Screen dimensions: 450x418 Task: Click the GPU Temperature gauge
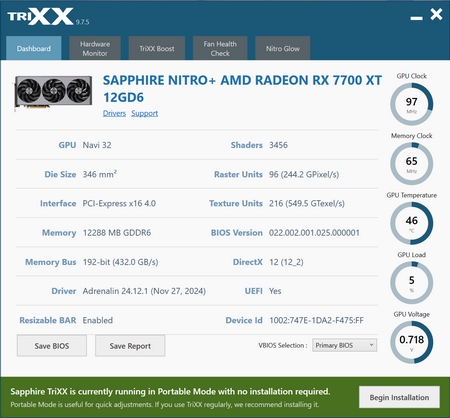pos(412,223)
